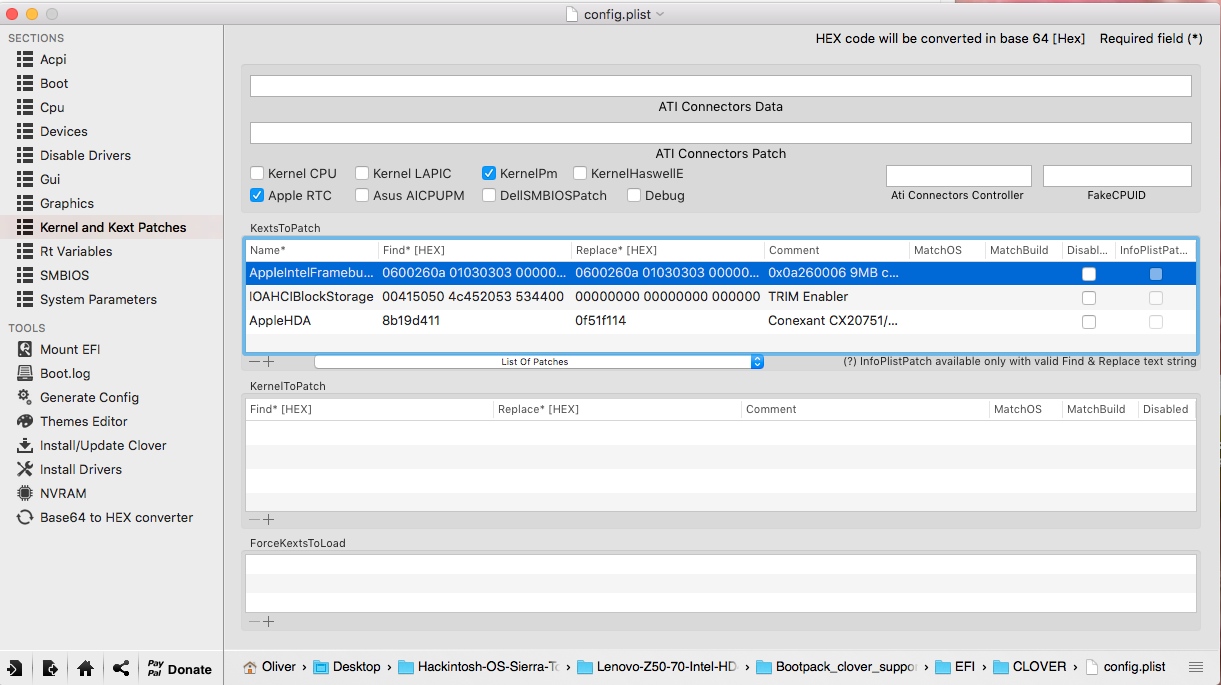
Task: Tick Disabled checkbox for IOAHCIBlockStorage patch
Action: pos(1089,297)
